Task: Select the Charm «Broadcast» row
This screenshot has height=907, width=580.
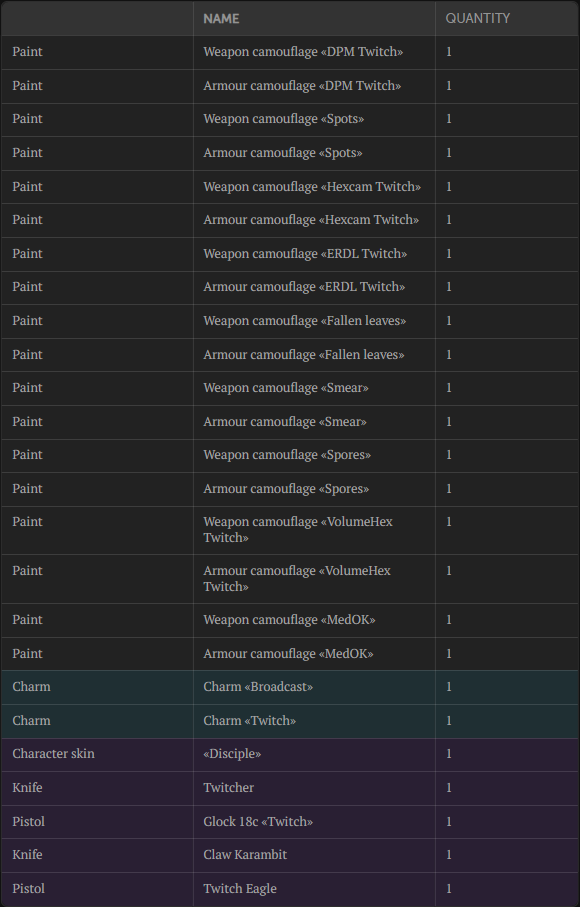Action: (290, 687)
